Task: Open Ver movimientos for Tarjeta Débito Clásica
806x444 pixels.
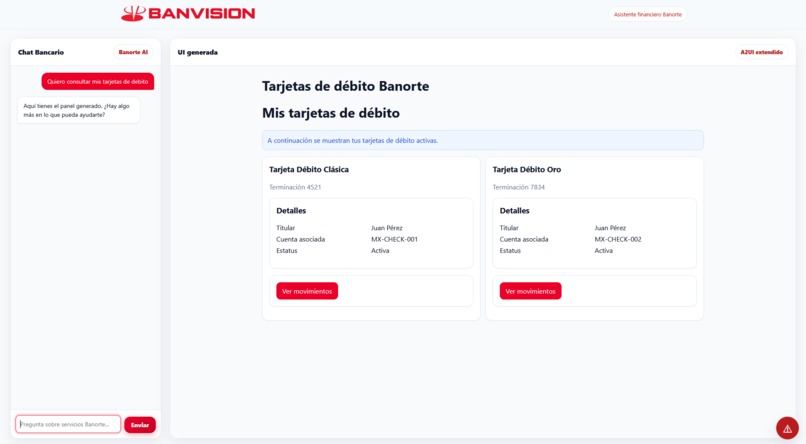Action: [x=307, y=291]
